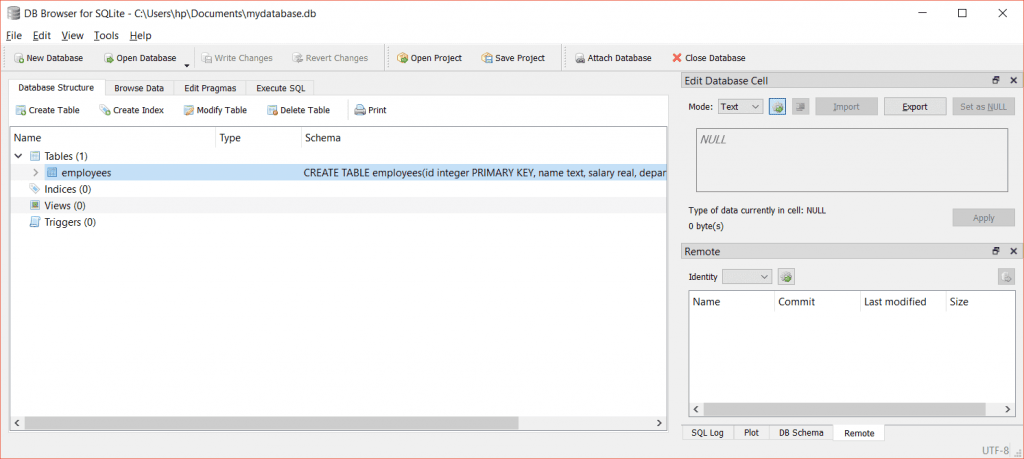Close the Edit Database Cell panel
Image resolution: width=1024 pixels, height=459 pixels.
point(1014,80)
